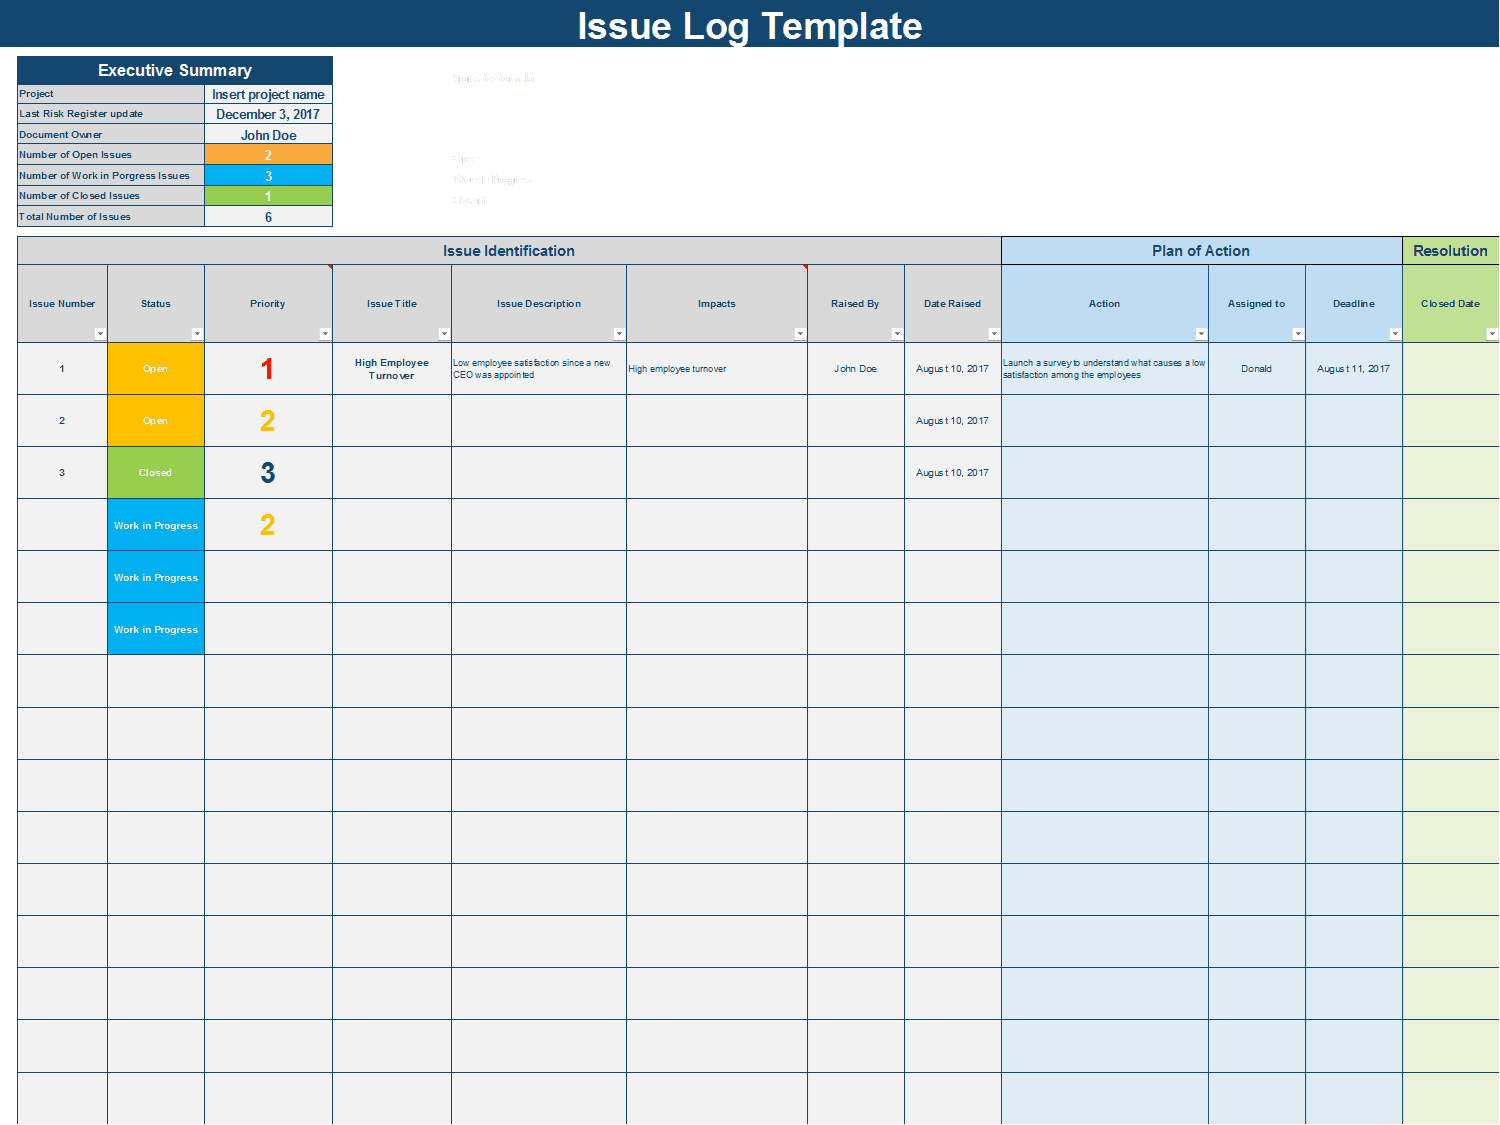Open the Issue Number filter dropdown
The height and width of the screenshot is (1125, 1500).
click(x=100, y=334)
